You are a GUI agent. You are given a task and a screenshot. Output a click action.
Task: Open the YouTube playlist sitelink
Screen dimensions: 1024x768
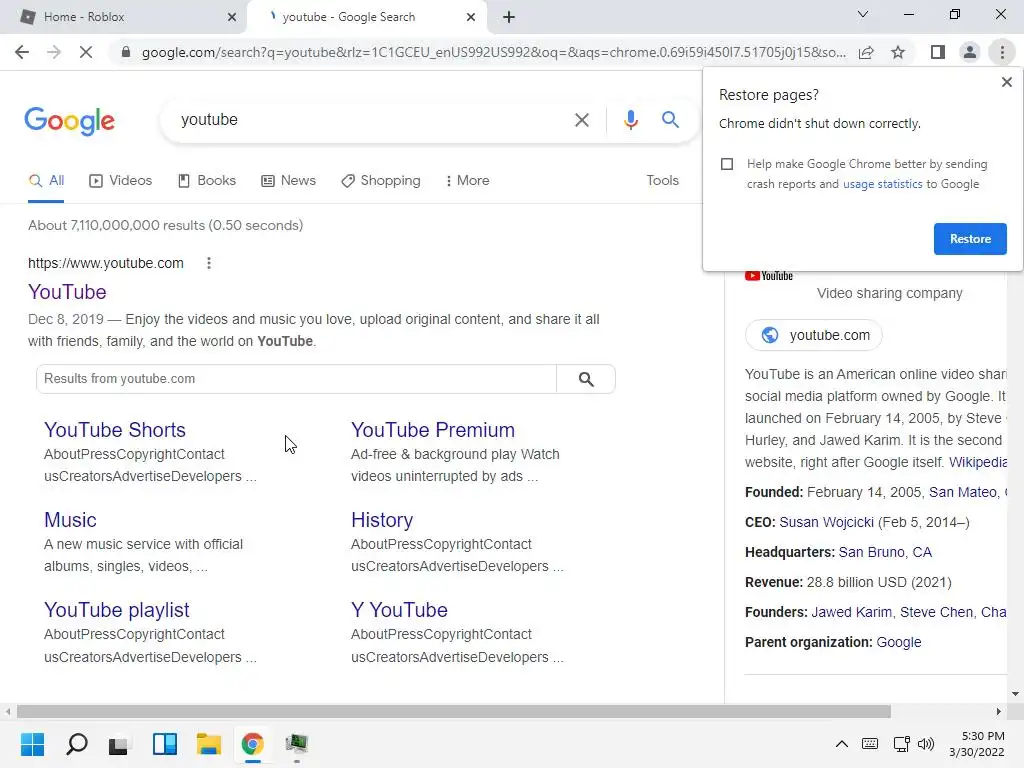[116, 610]
